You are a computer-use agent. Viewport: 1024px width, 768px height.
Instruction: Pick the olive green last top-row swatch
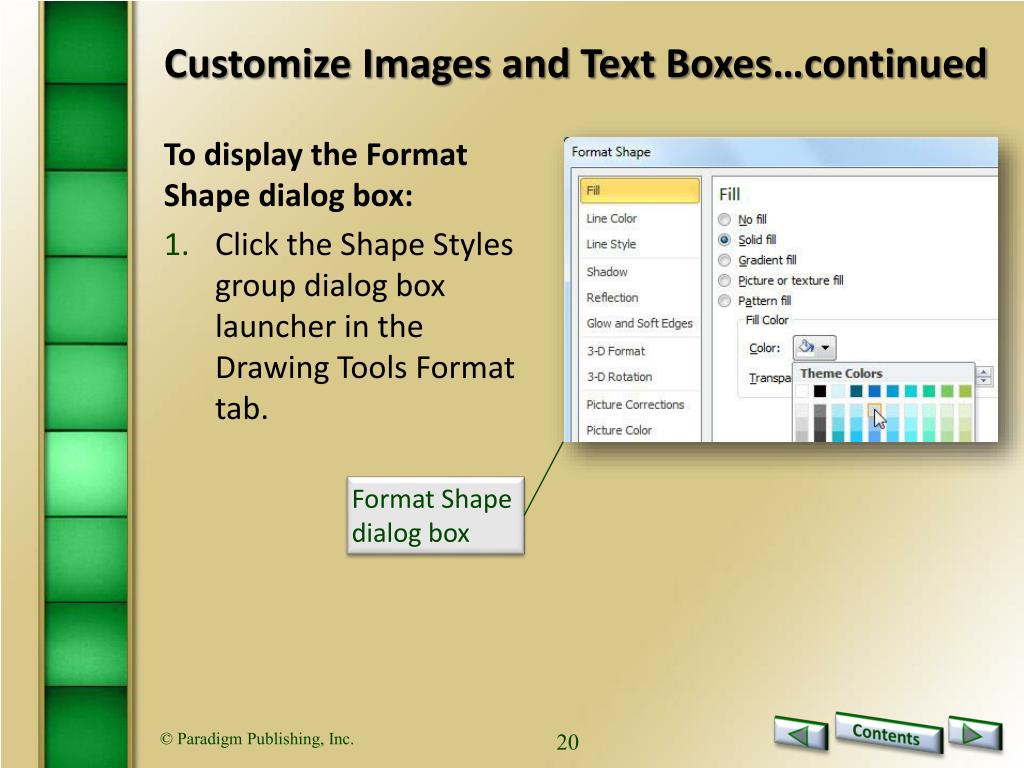point(965,391)
